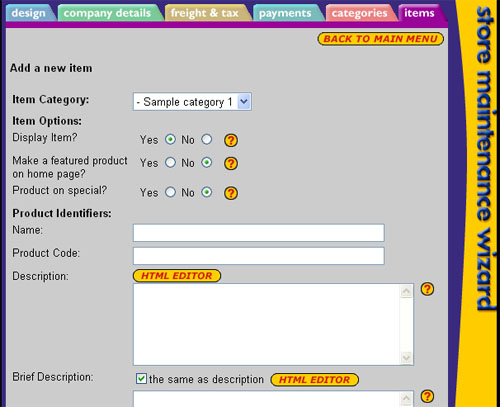
Task: Click the description scrollbar down arrow
Action: (x=406, y=358)
